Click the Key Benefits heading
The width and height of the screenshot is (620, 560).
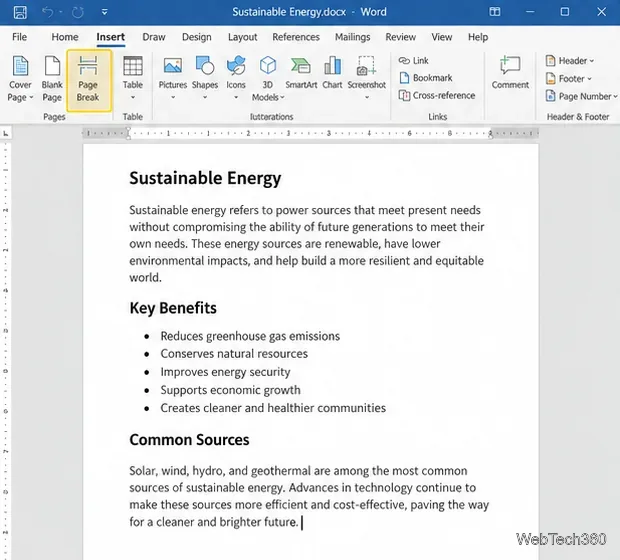tap(173, 308)
